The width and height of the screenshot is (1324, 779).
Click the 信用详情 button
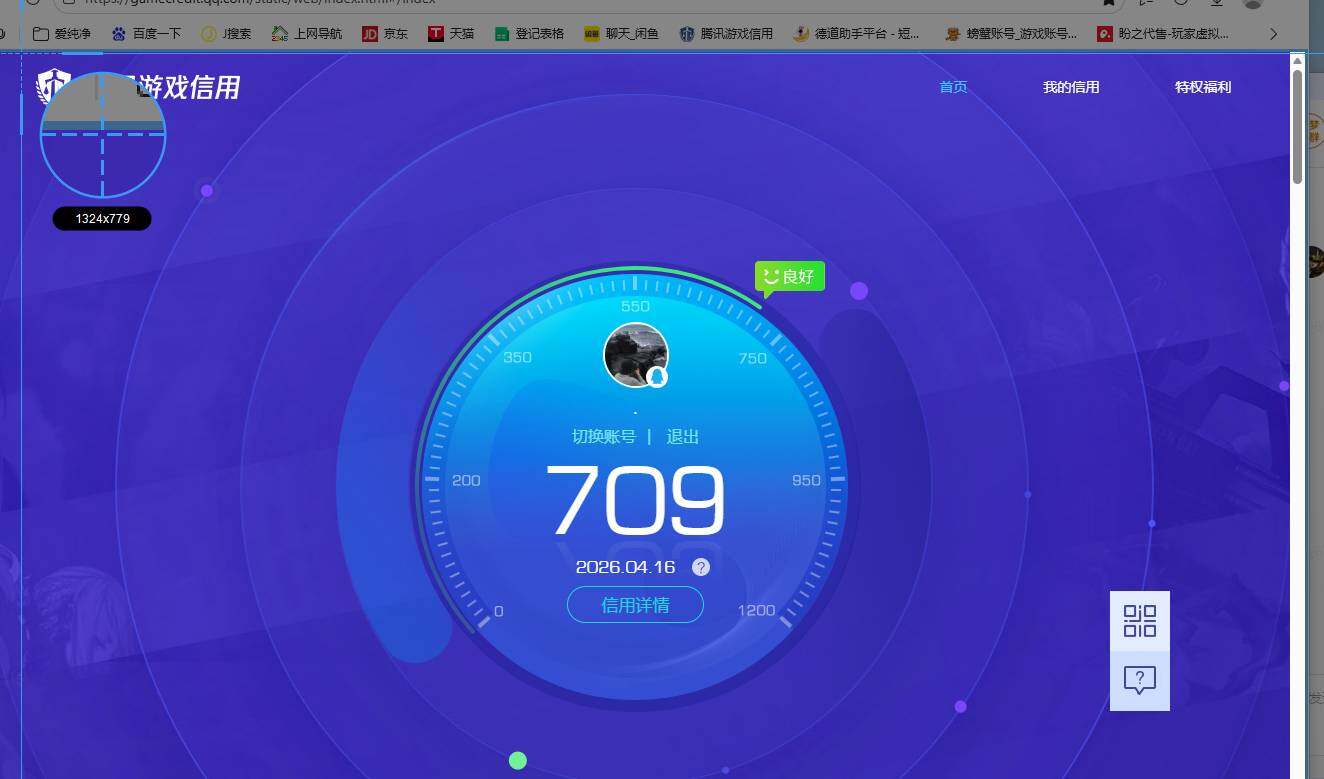point(635,605)
